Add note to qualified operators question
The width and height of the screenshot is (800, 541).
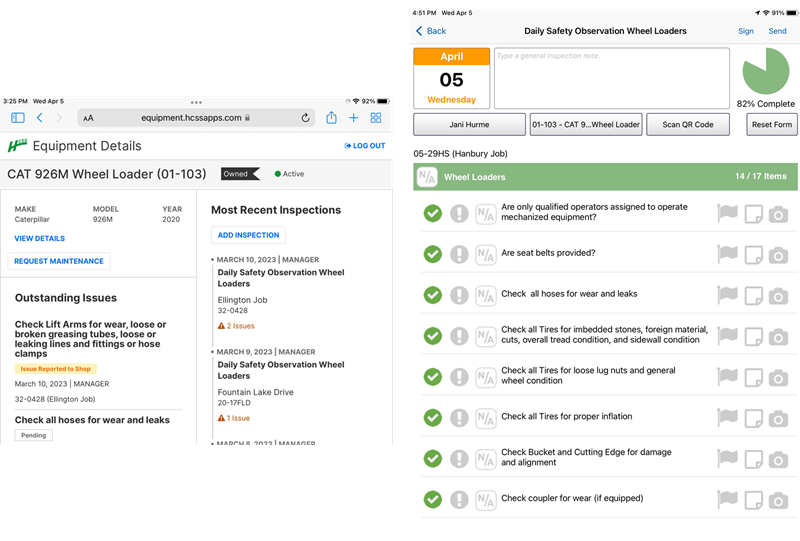(x=754, y=214)
